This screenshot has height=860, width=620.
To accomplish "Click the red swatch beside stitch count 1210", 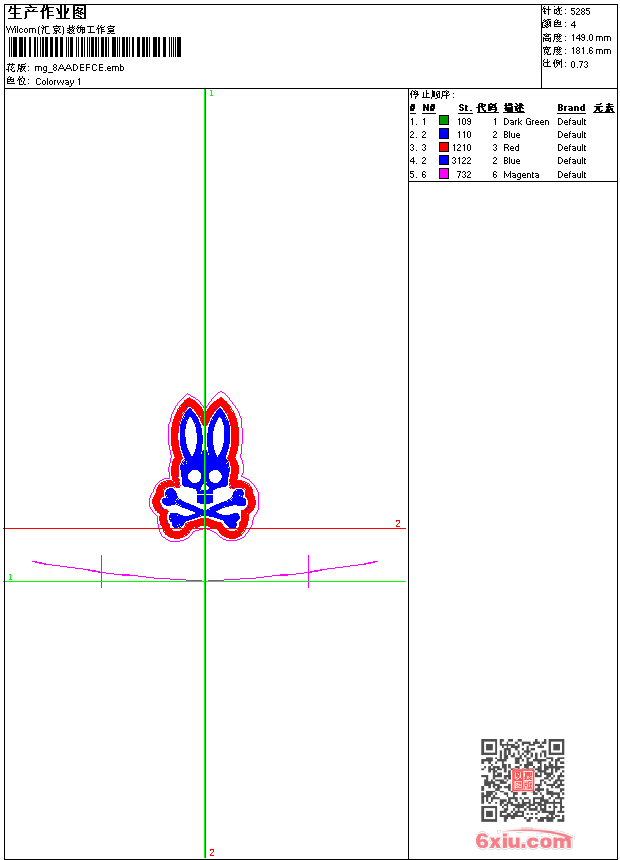I will point(444,147).
